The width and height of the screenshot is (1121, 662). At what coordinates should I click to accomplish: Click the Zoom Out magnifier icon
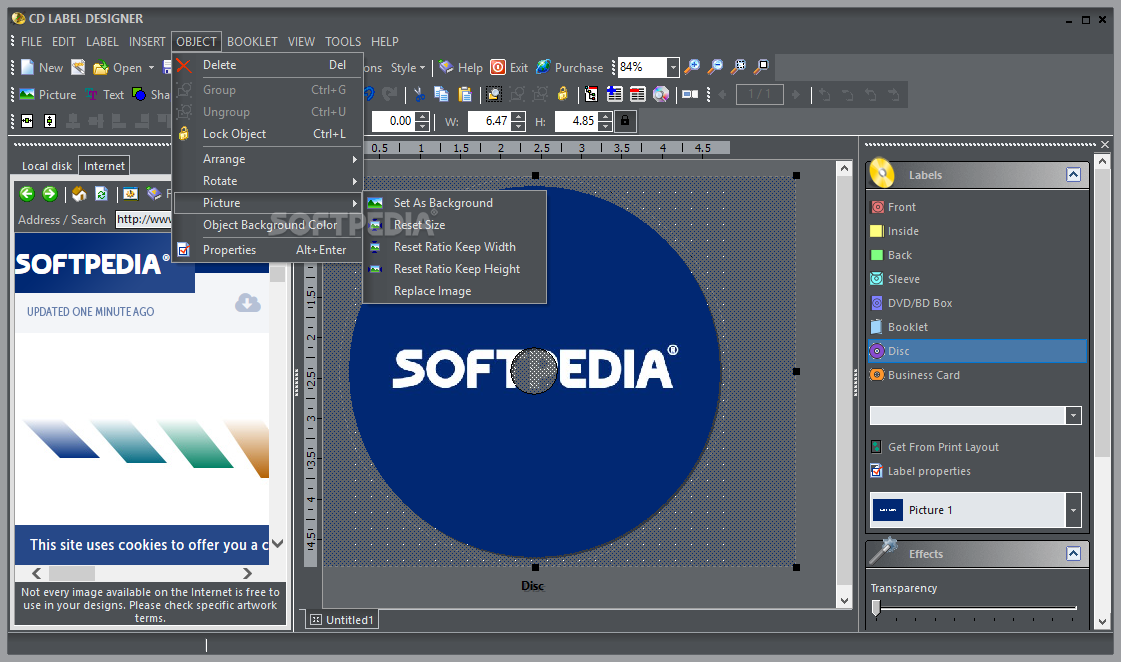[x=715, y=67]
